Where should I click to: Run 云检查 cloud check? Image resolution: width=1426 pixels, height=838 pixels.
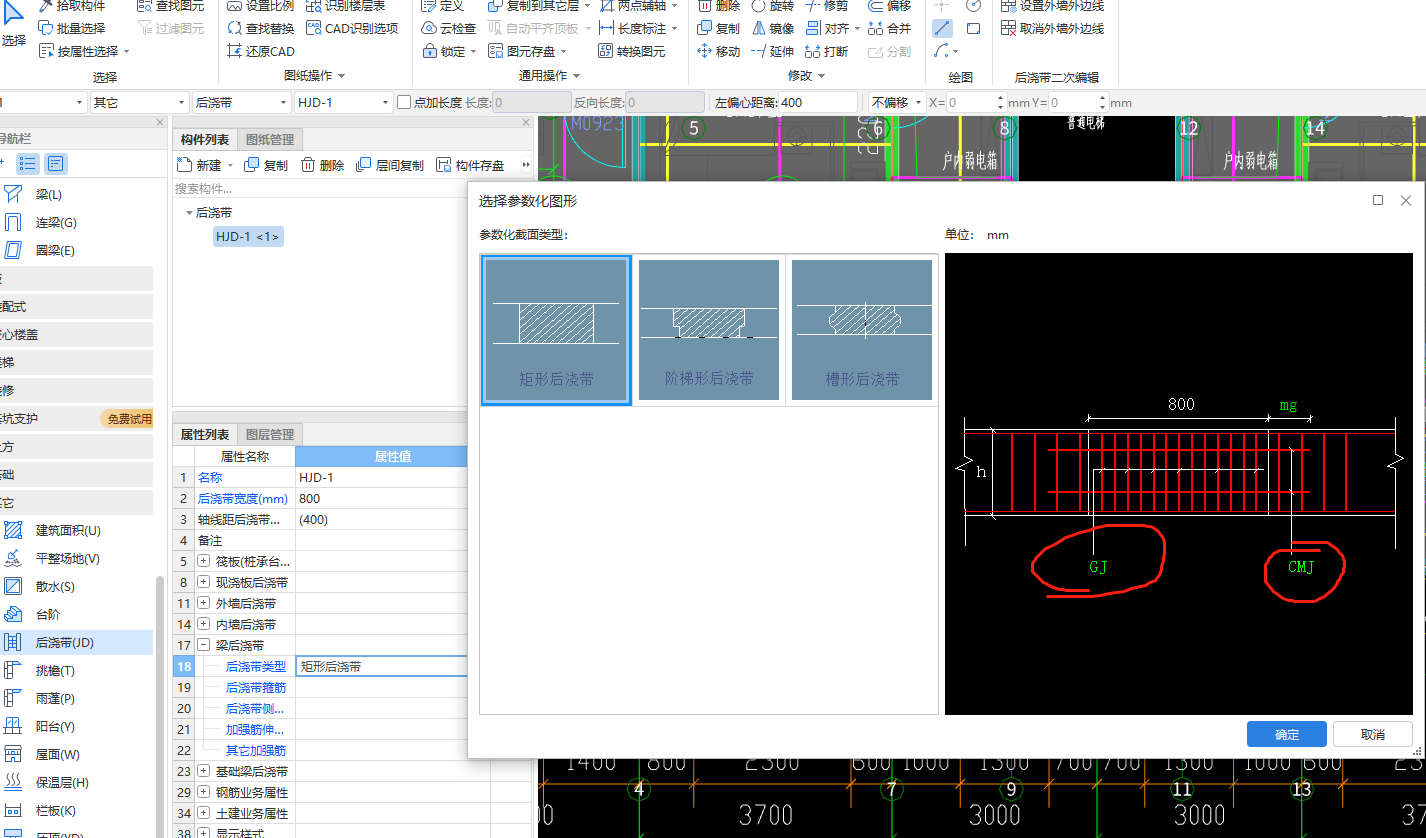(449, 28)
